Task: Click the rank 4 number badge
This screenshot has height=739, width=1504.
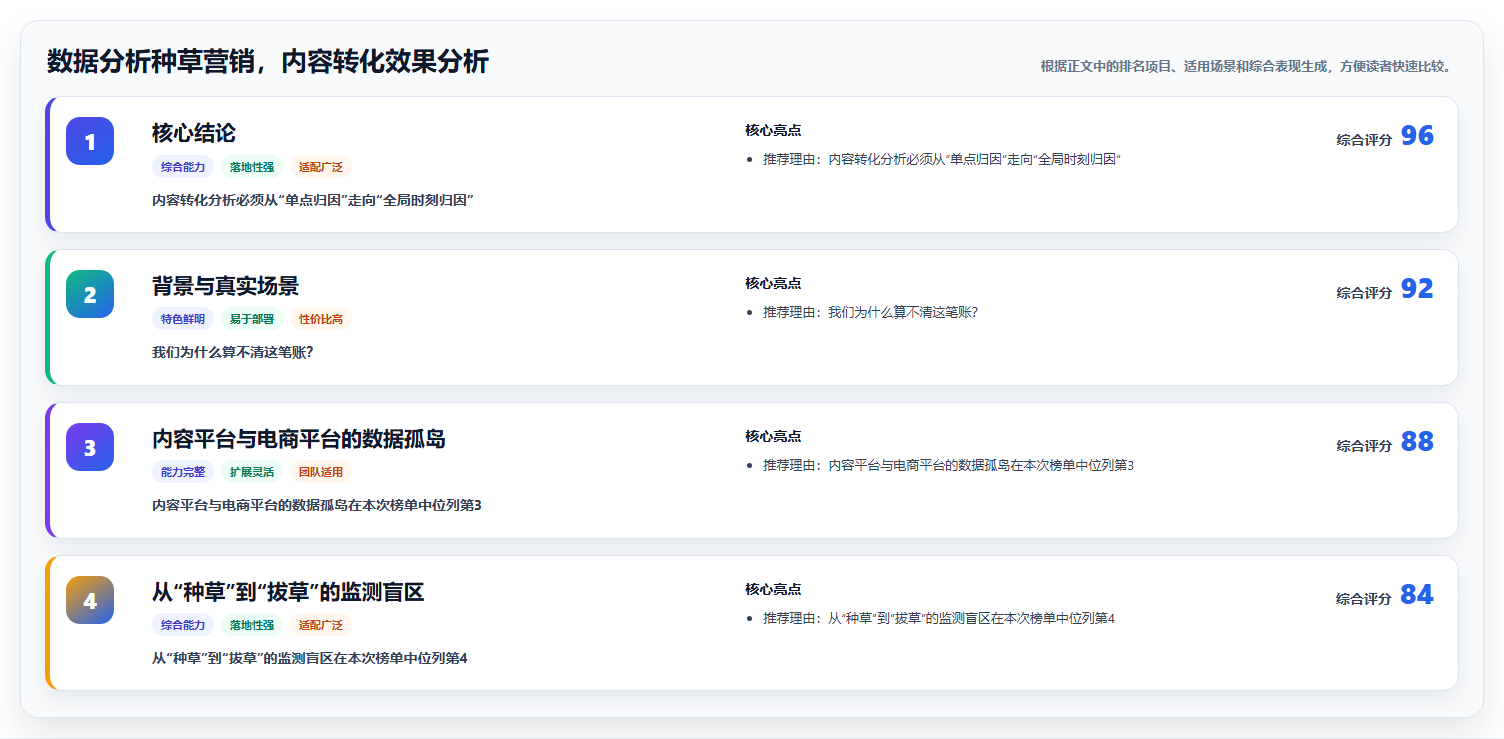Action: (x=90, y=600)
